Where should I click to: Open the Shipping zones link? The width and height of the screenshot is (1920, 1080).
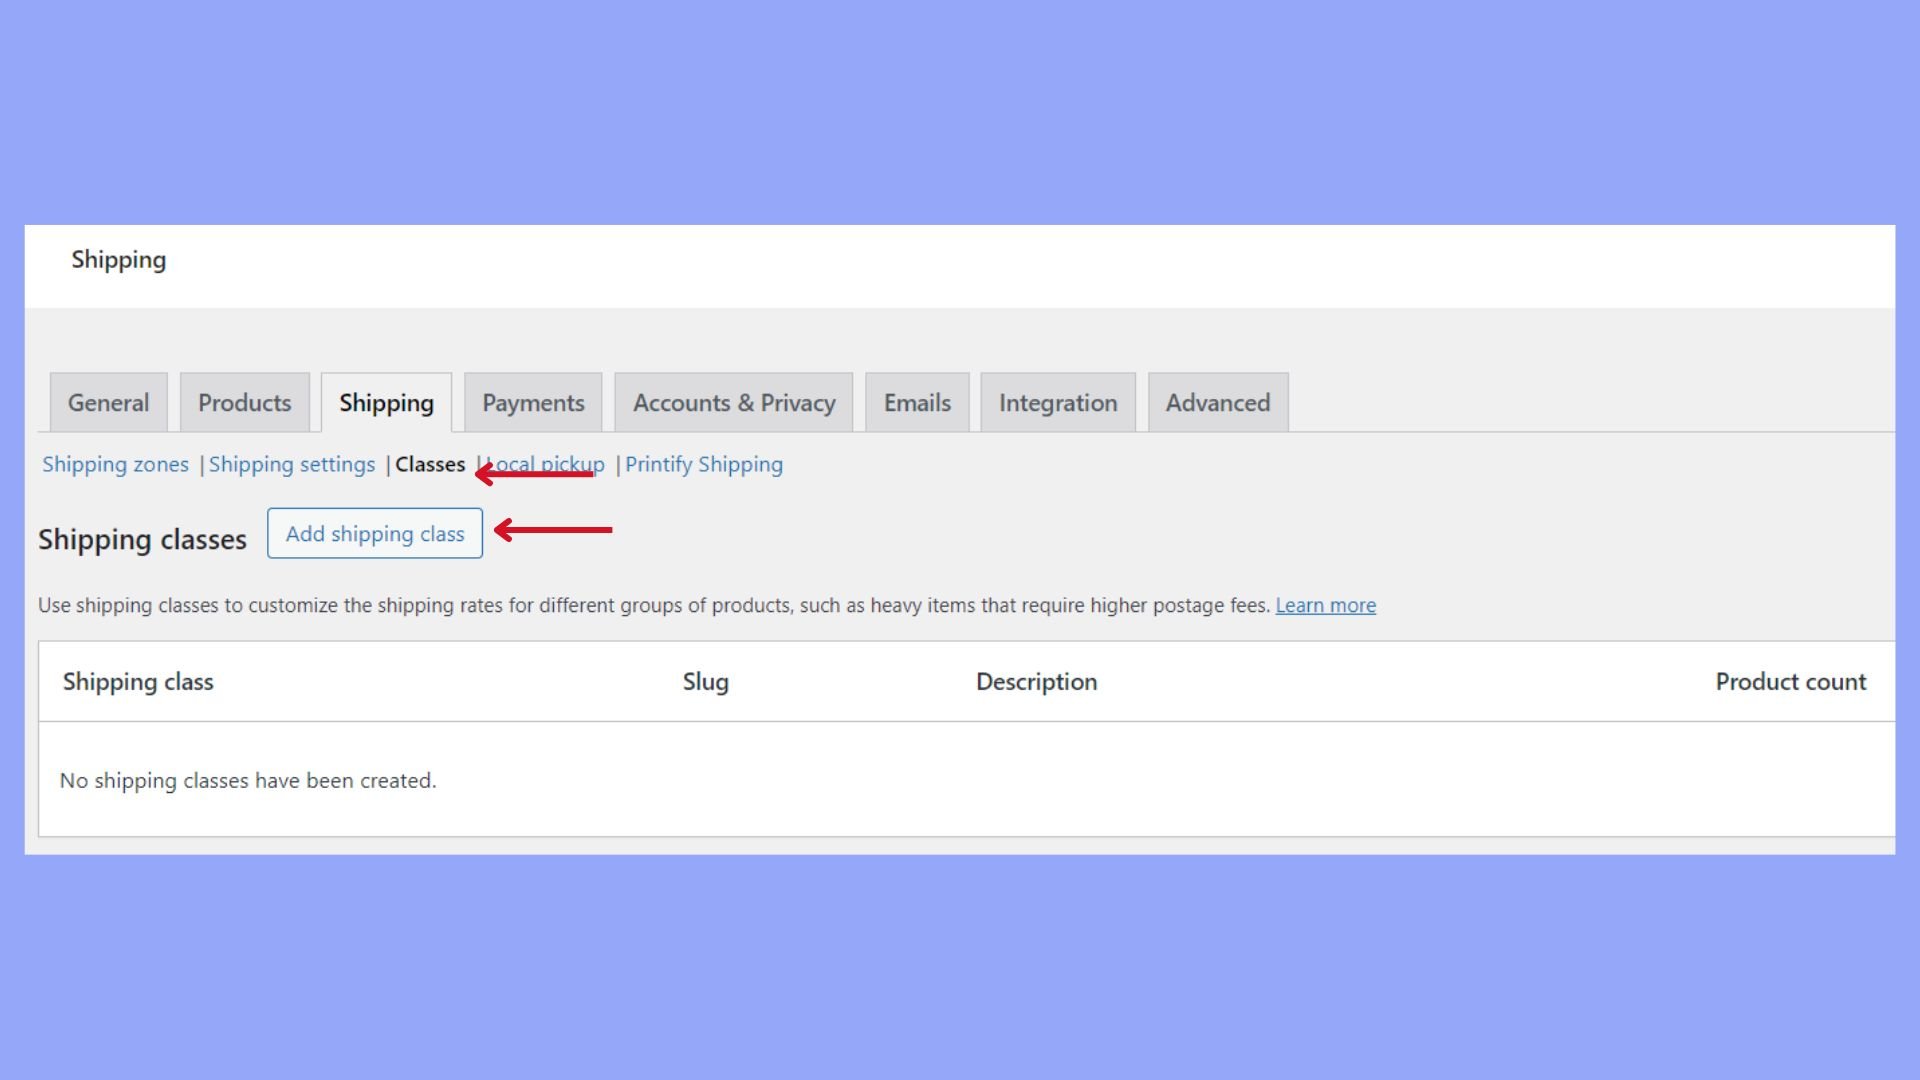(115, 465)
